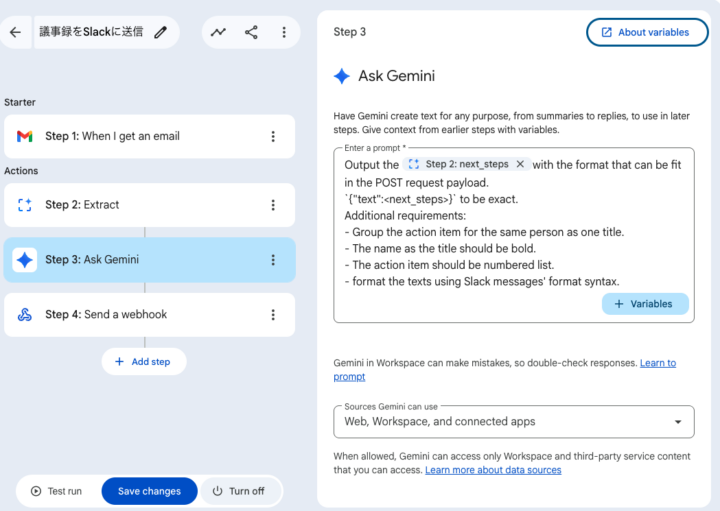Click the back arrow icon

(15, 32)
